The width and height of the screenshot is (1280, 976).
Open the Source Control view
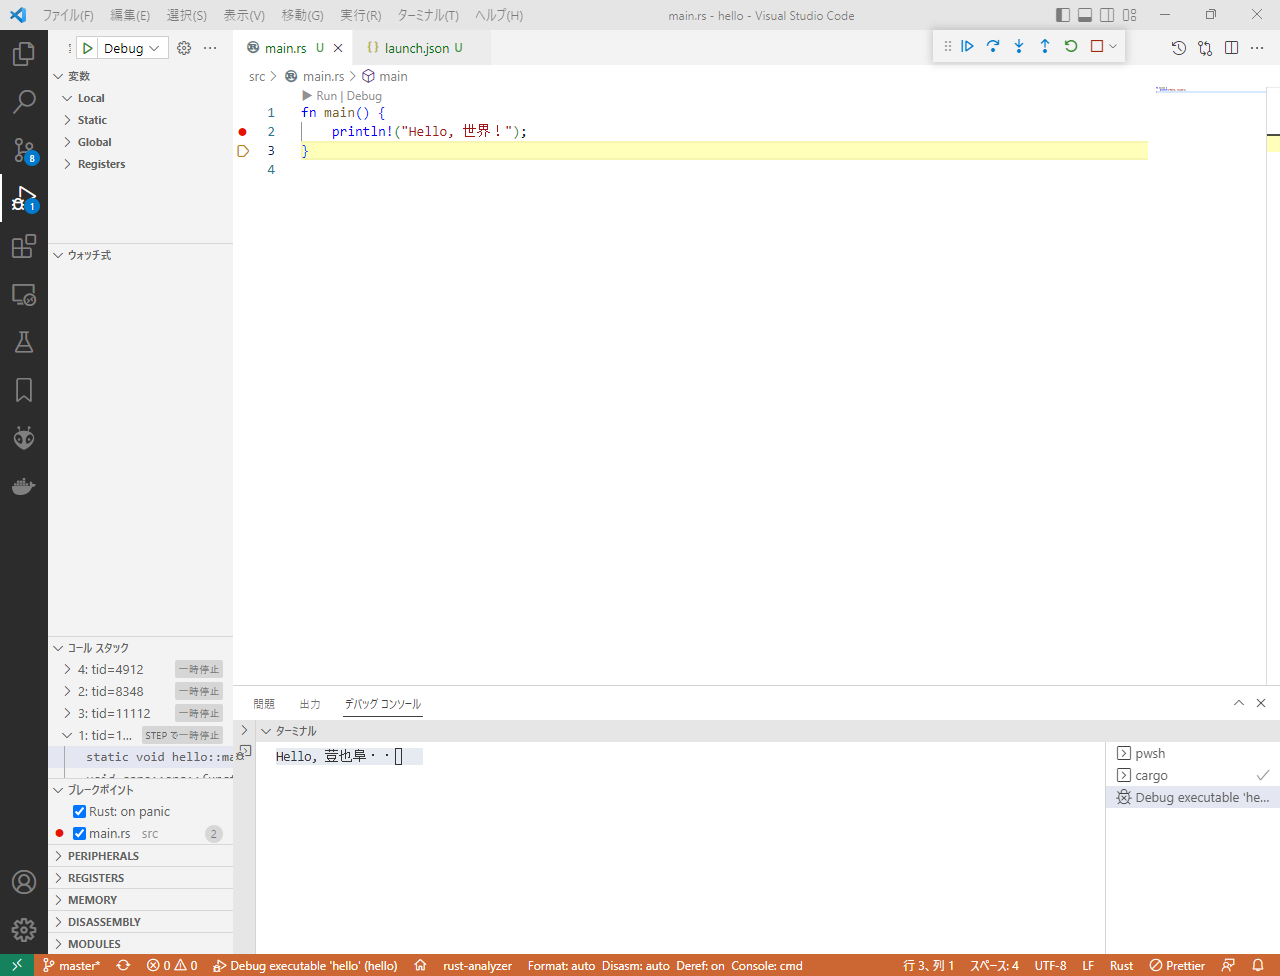pos(24,150)
